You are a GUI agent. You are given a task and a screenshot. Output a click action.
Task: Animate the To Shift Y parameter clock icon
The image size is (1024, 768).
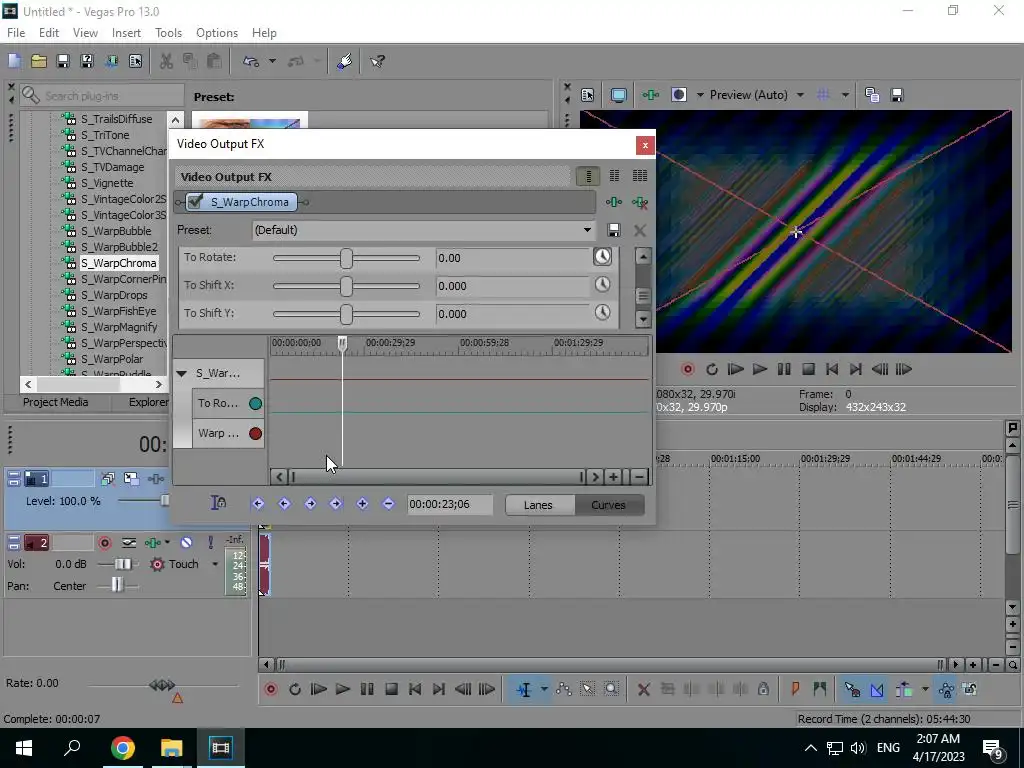(x=602, y=313)
